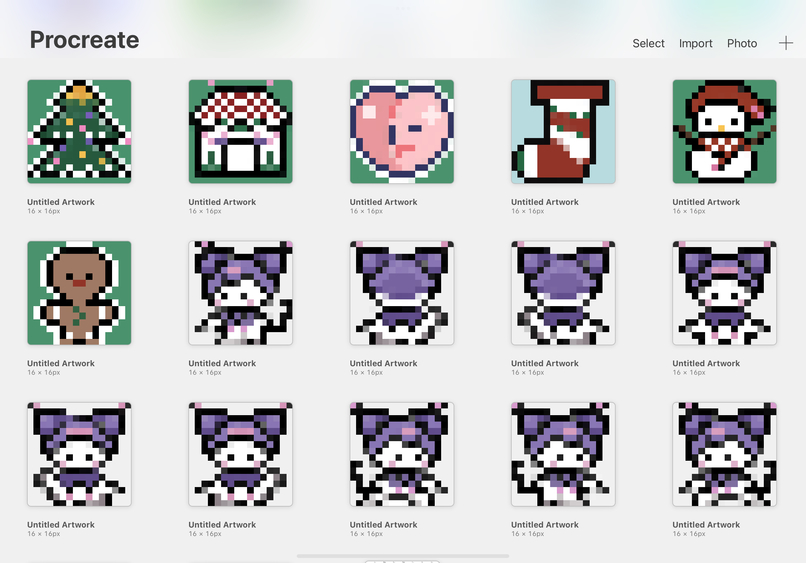Click title under the heart artwork
Image resolution: width=806 pixels, height=563 pixels.
click(383, 202)
